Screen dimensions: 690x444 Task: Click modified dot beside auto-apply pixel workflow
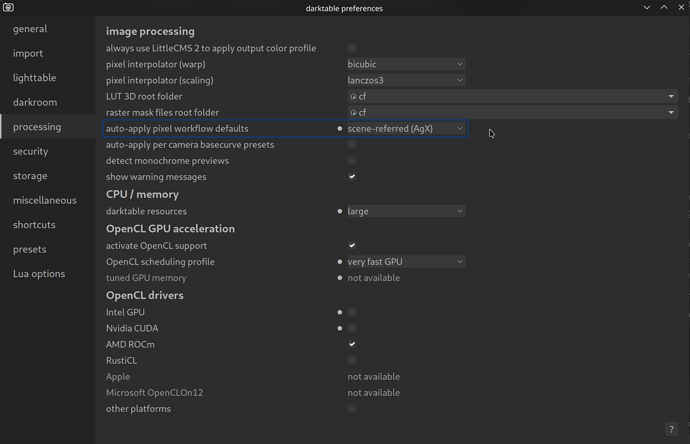(340, 129)
